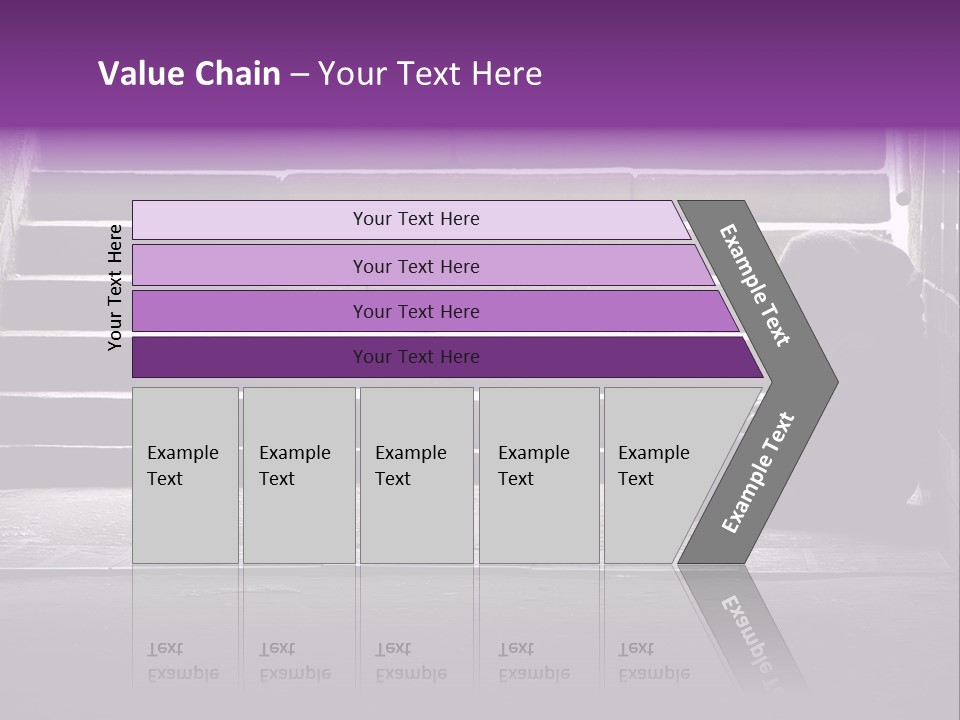960x720 pixels.
Task: Click the bold "Value Chain" title text
Action: coord(189,74)
